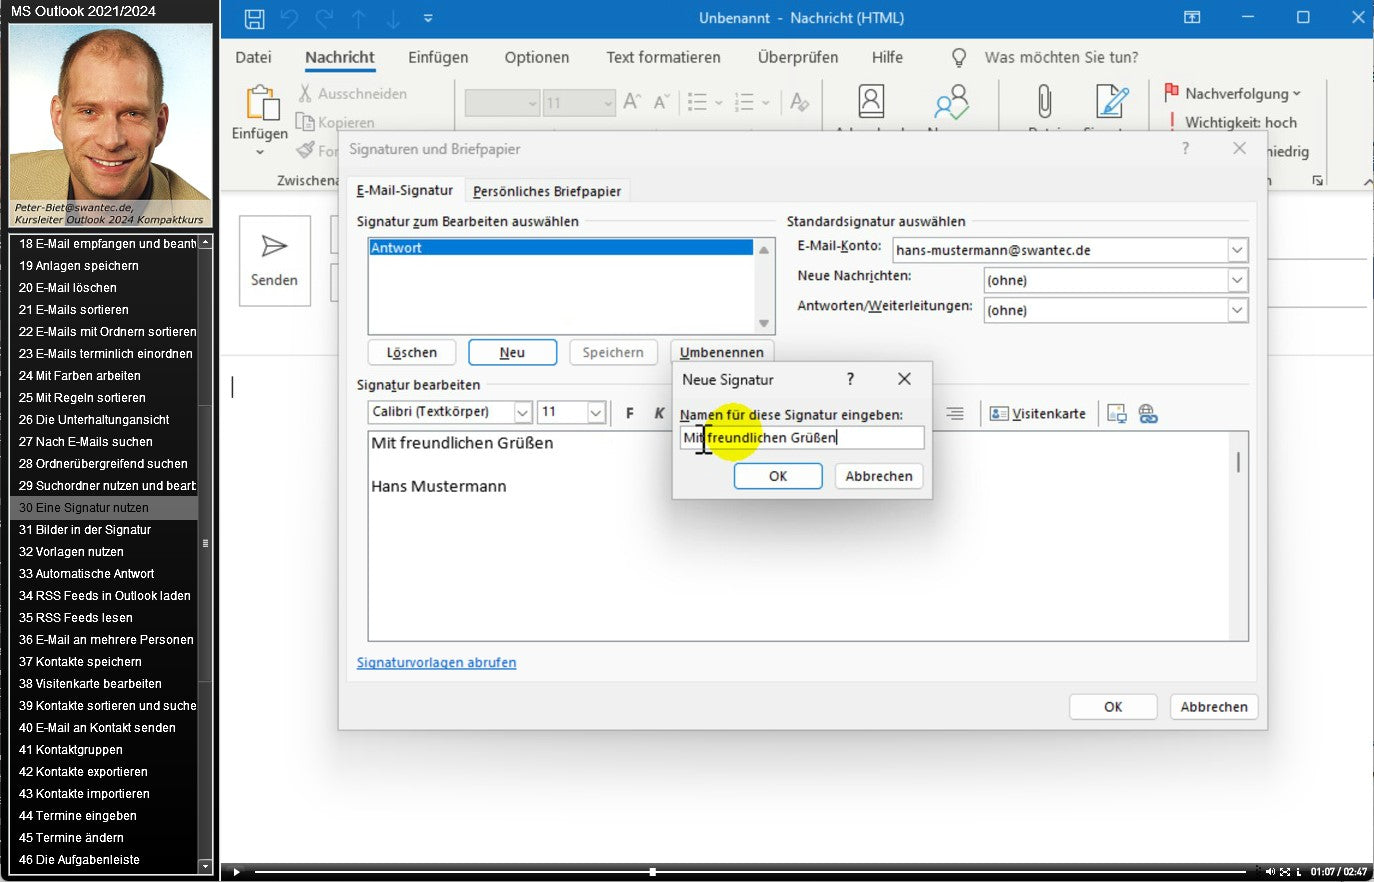The width and height of the screenshot is (1374, 882).
Task: Click OK in the Neue Signatur dialog
Action: (778, 476)
